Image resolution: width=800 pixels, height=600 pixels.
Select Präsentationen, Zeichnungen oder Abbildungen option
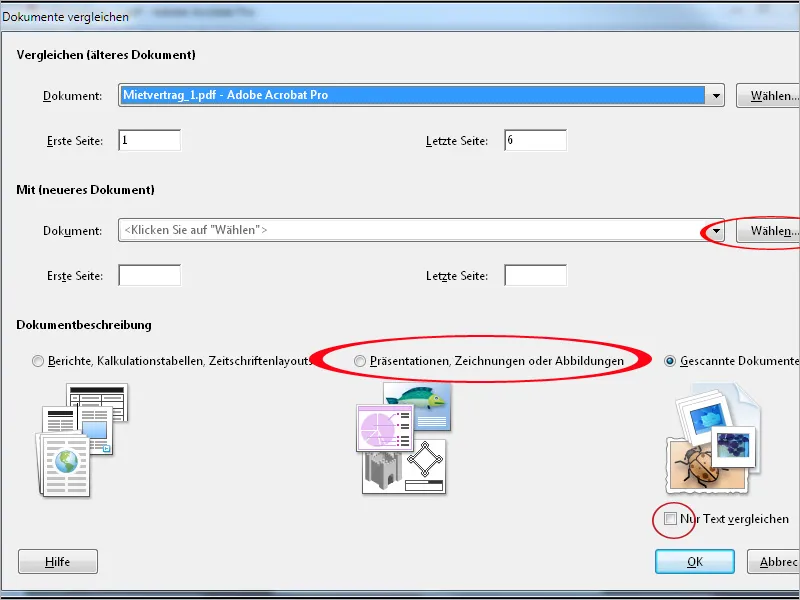click(x=360, y=361)
